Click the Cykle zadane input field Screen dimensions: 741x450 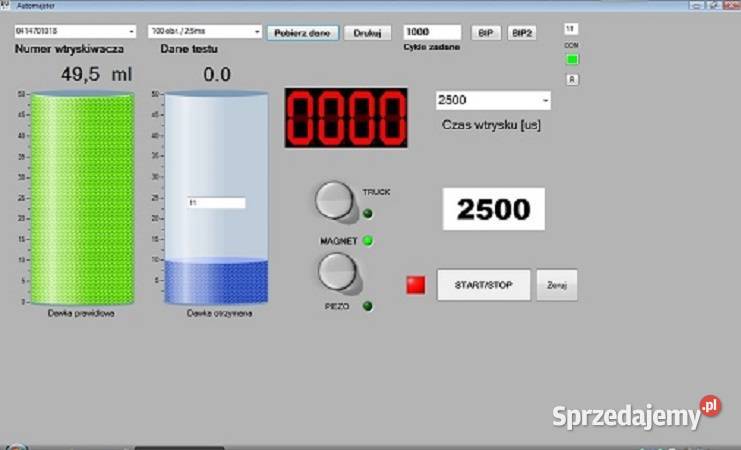point(432,32)
